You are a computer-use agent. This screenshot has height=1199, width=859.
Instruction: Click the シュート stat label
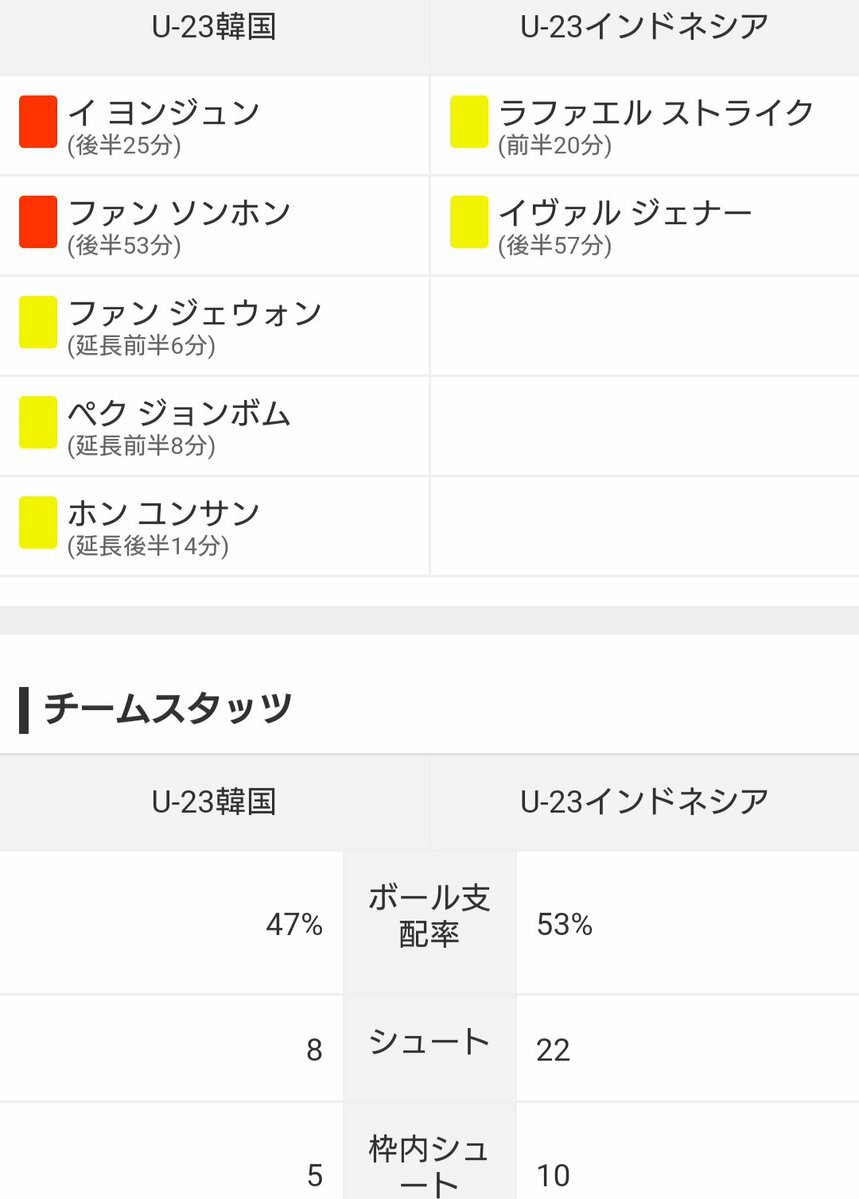[429, 1042]
